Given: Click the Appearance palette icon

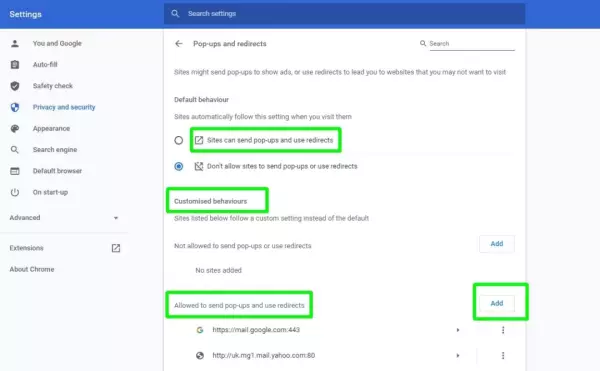Looking at the screenshot, I should click(x=15, y=129).
